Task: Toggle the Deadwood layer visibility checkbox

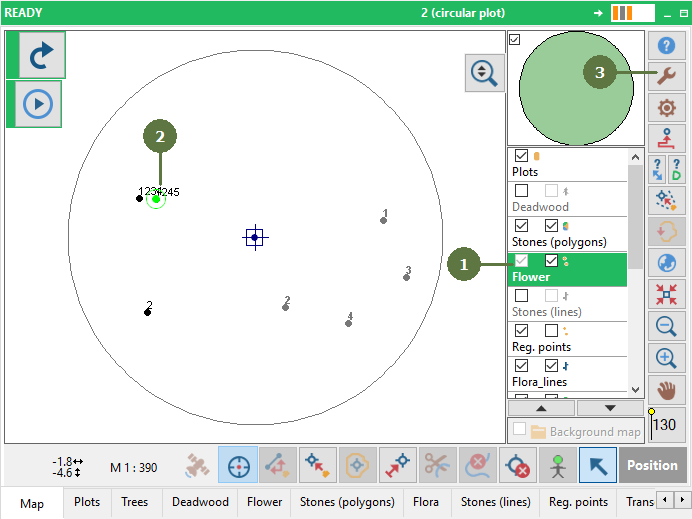Action: (x=521, y=191)
